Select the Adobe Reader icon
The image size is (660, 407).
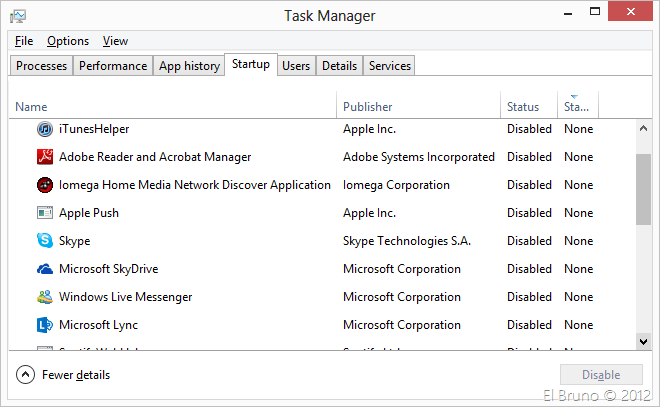tap(45, 157)
